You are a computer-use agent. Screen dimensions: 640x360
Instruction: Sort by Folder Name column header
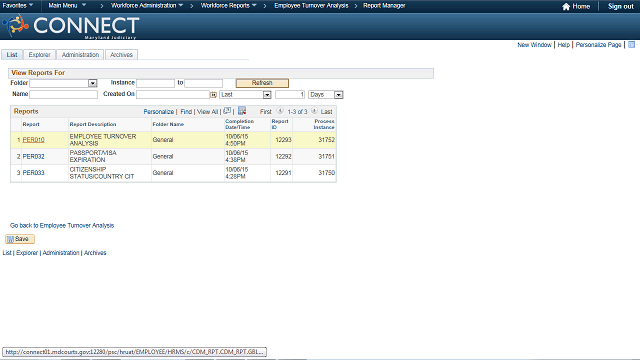(x=168, y=124)
